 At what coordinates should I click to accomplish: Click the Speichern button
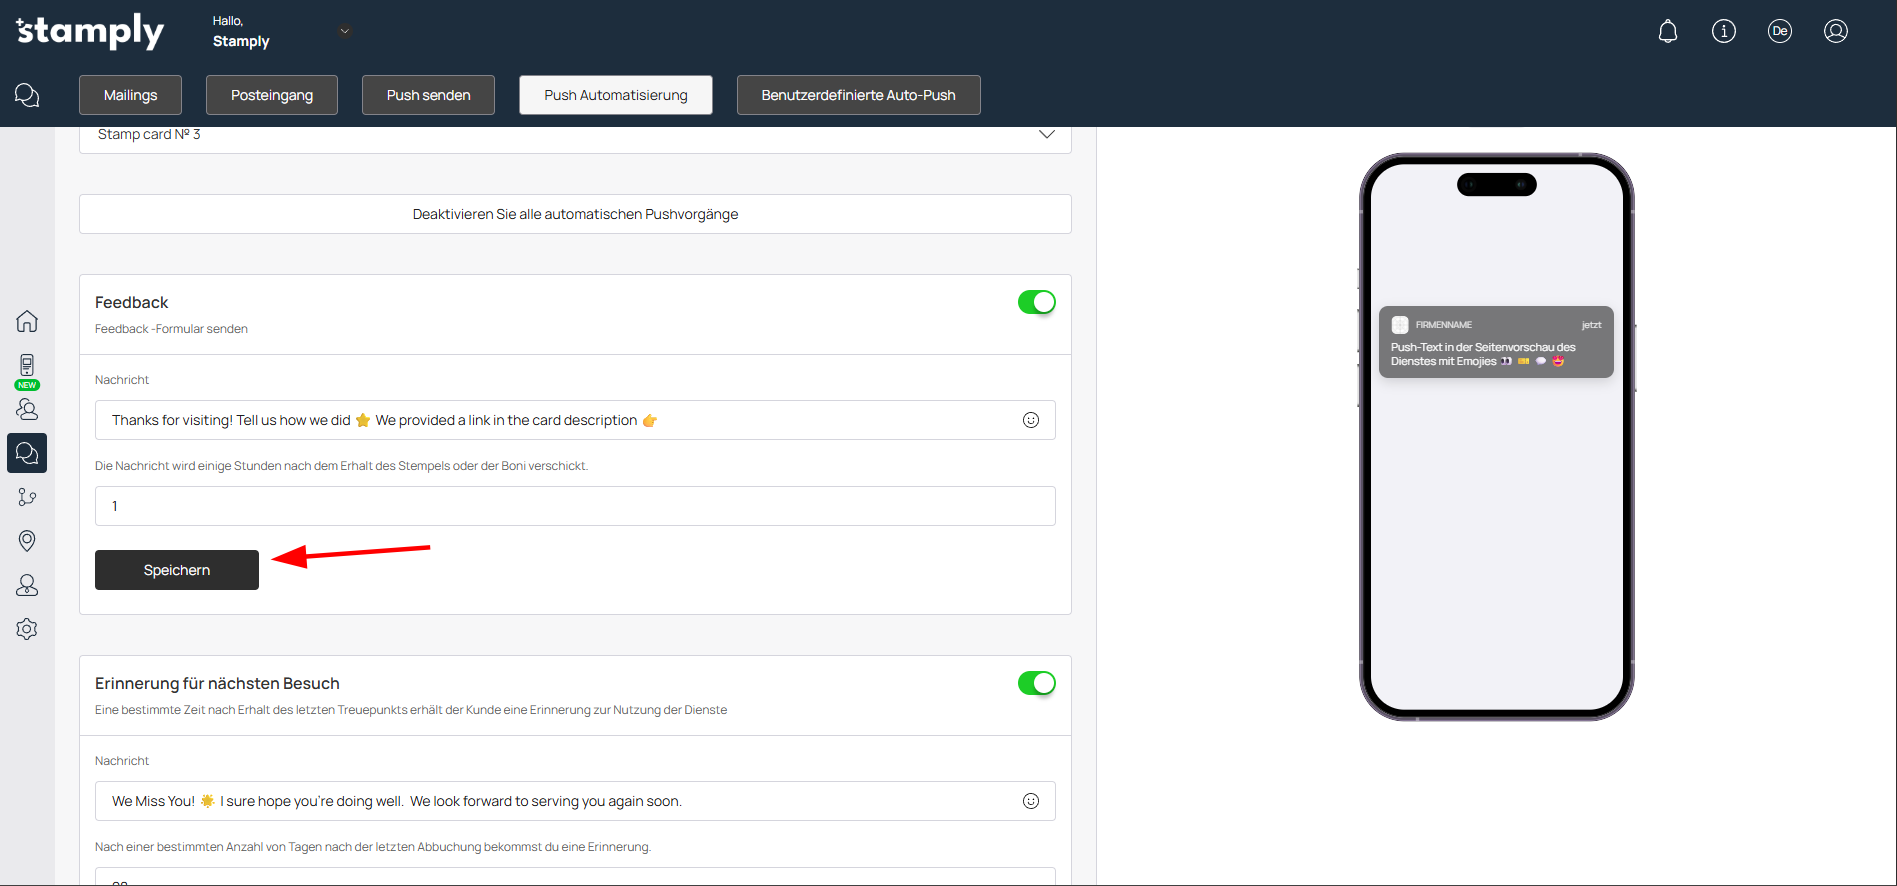(177, 570)
